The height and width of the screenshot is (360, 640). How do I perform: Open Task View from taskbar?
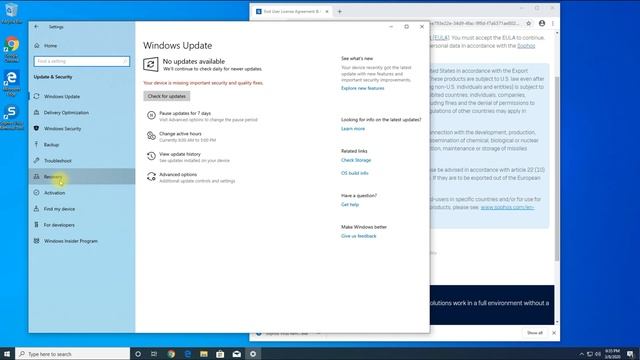154,354
